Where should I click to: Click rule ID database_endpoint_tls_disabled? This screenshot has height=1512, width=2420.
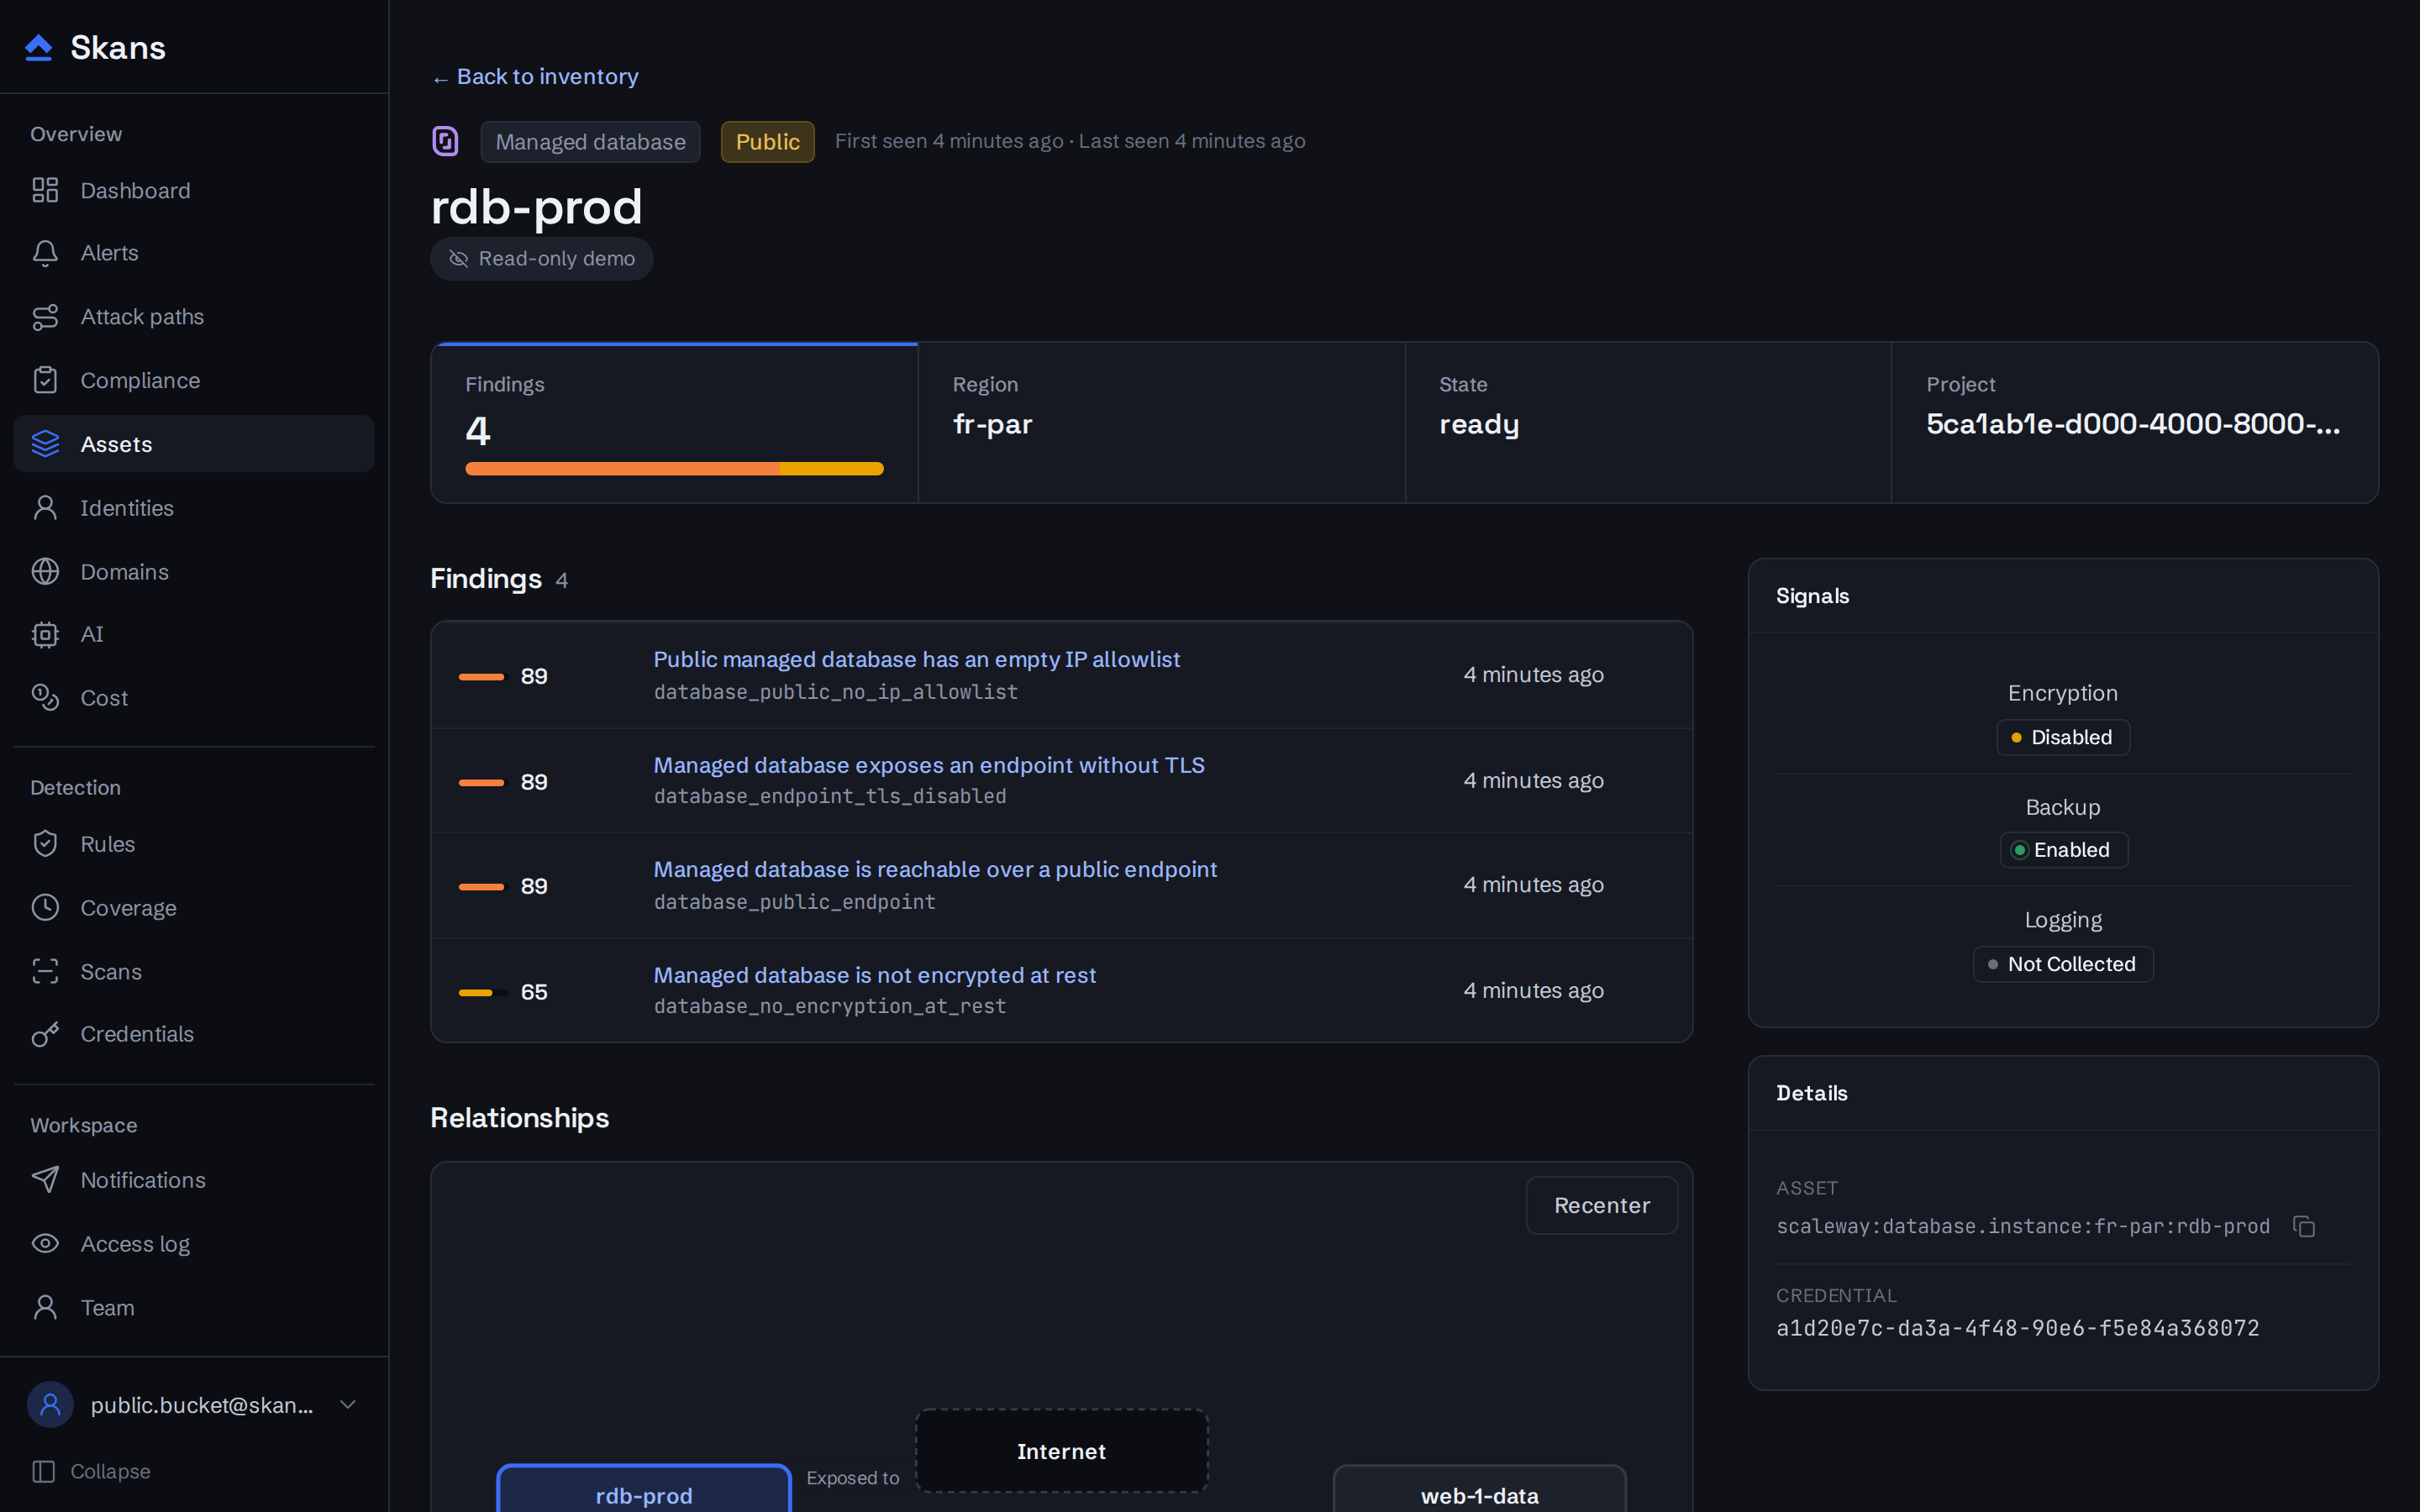point(829,796)
